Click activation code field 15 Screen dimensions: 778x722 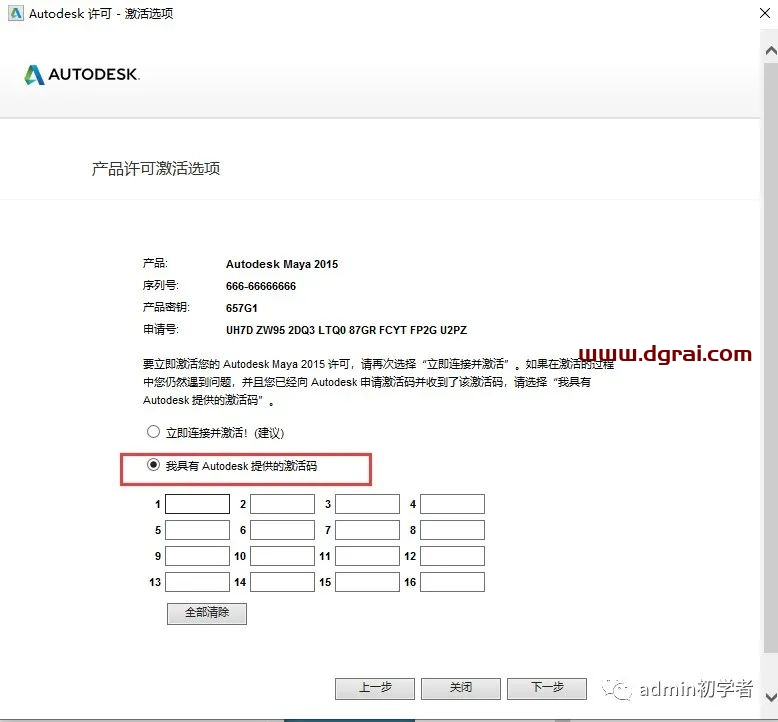click(x=367, y=582)
